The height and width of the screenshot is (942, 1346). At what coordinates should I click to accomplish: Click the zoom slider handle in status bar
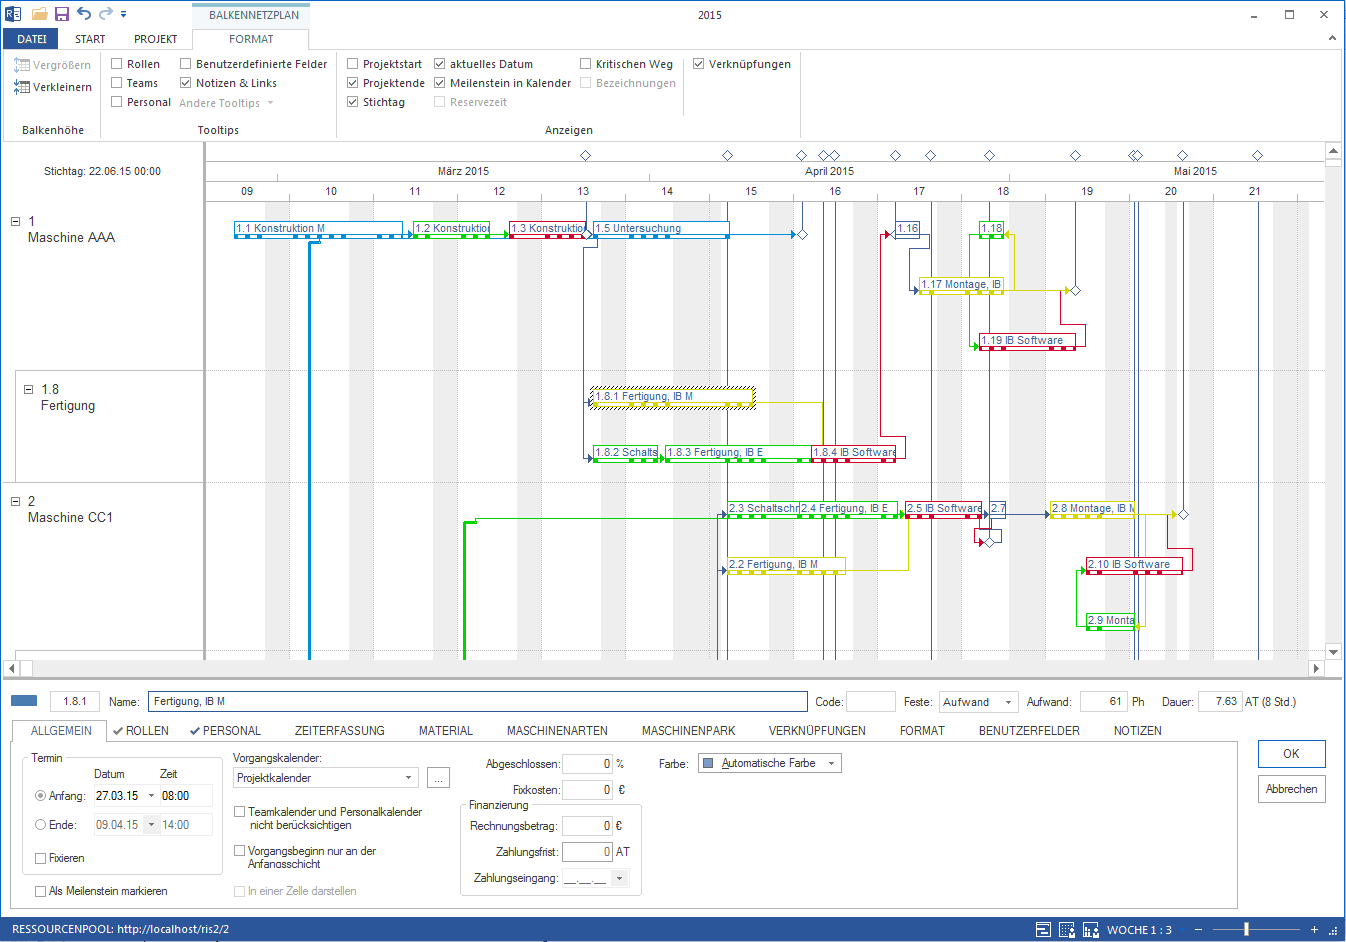pos(1246,929)
